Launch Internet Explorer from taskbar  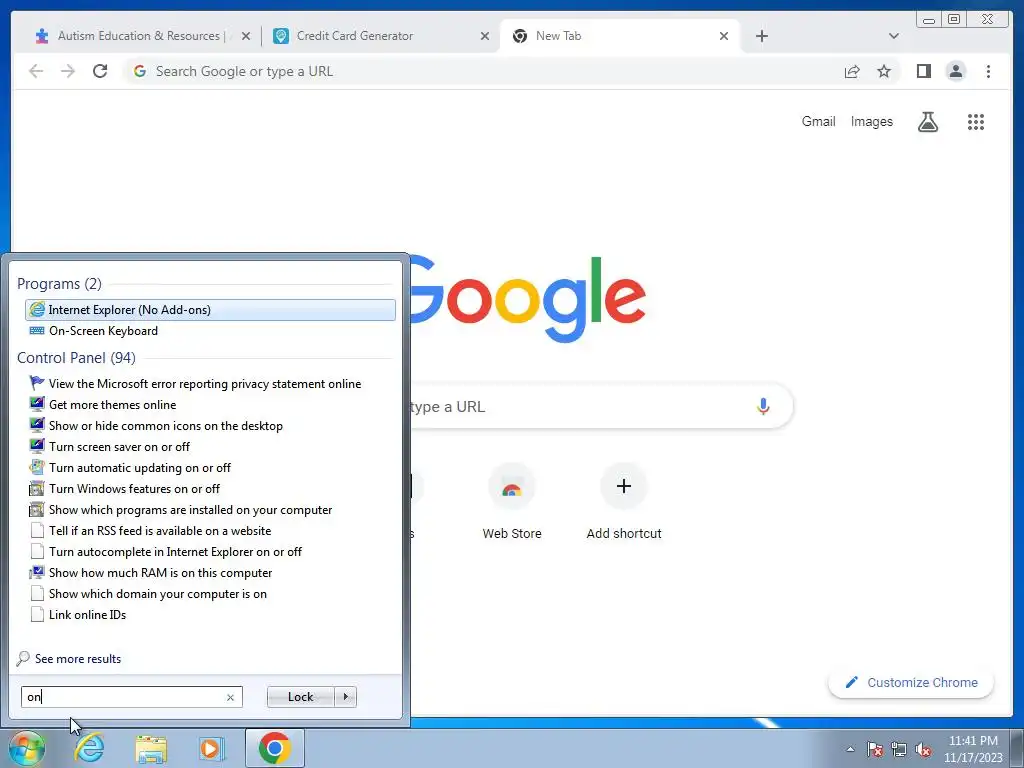(89, 748)
